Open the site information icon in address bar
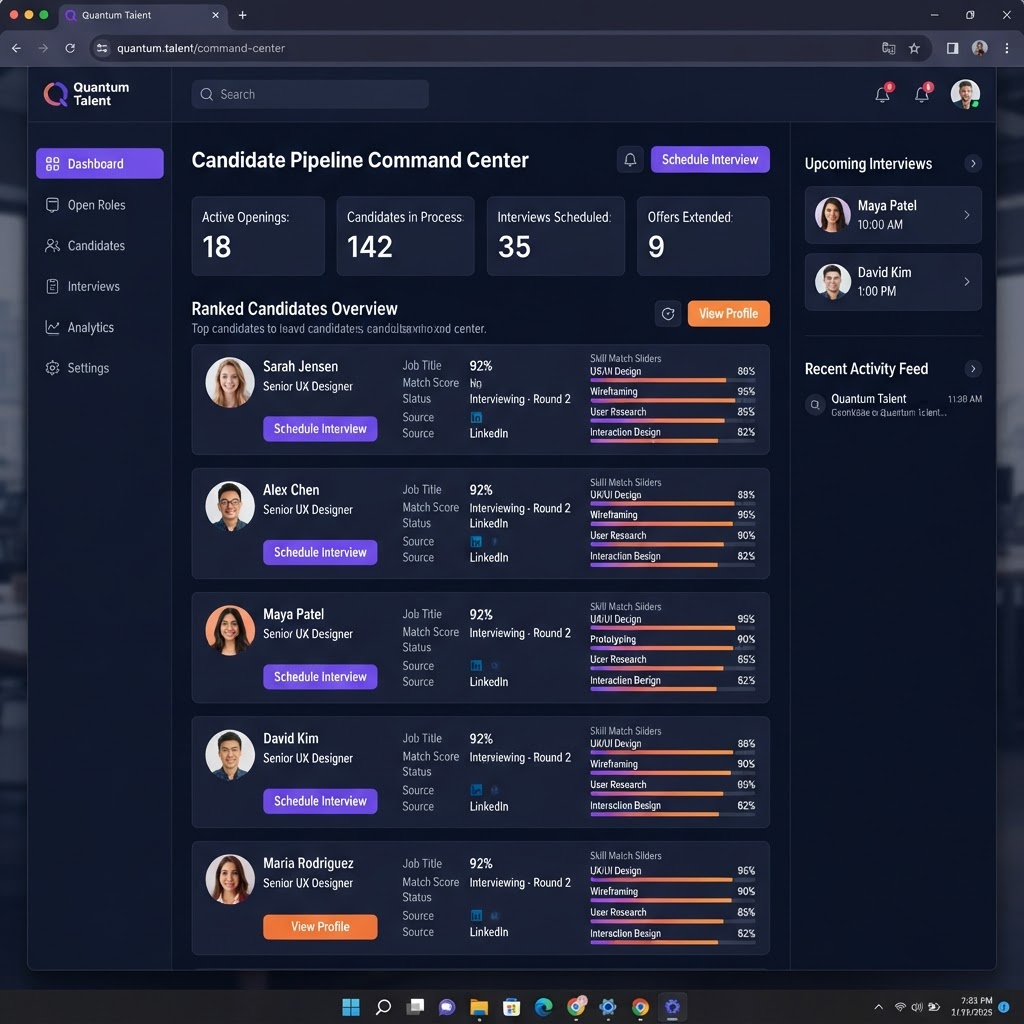This screenshot has height=1024, width=1024. (x=102, y=48)
